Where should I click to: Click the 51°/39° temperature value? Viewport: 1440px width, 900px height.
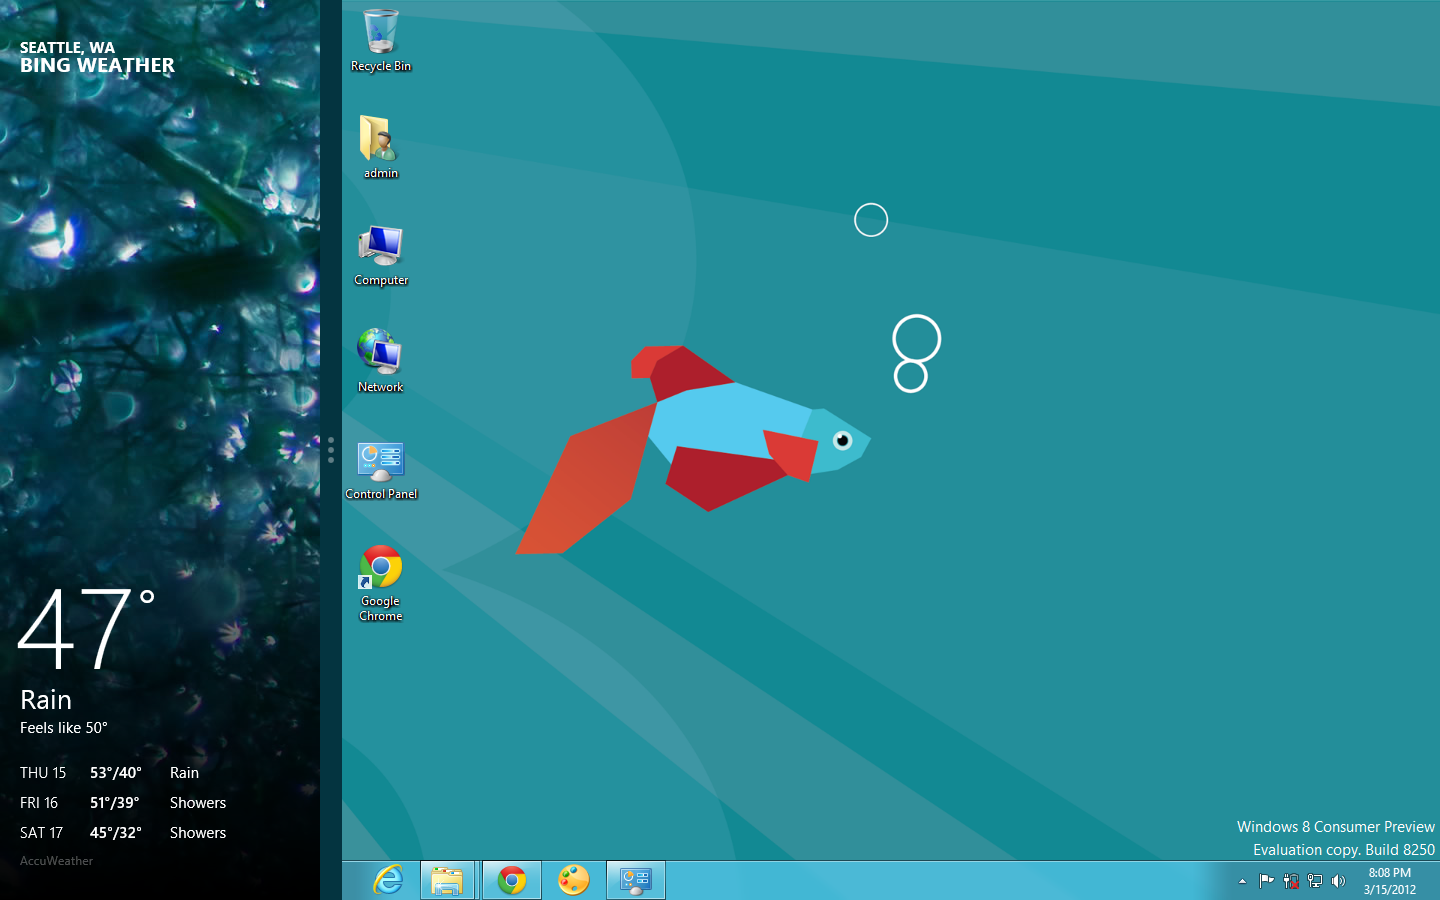[x=115, y=803]
